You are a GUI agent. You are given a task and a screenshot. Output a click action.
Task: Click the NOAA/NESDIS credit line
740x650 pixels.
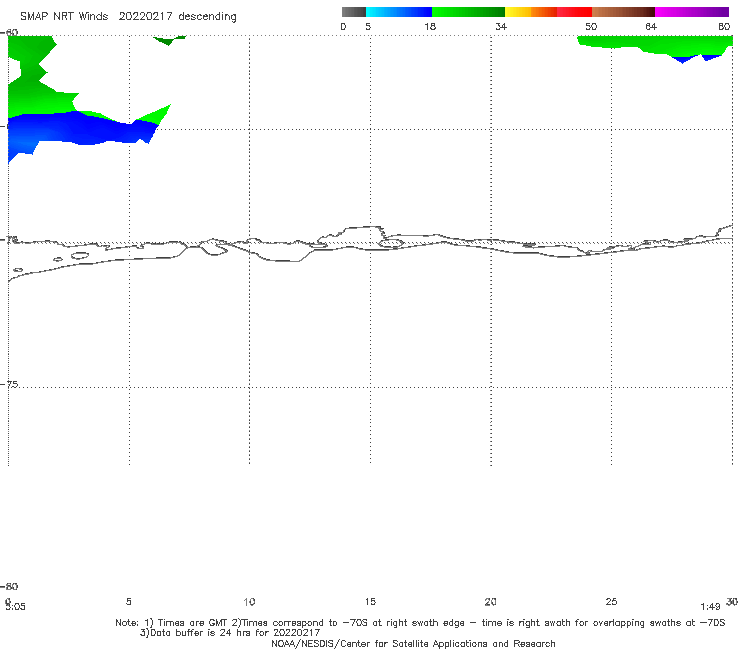413,643
